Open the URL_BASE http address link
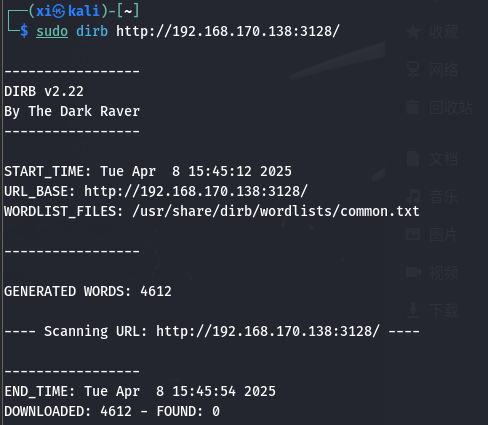 click(196, 191)
